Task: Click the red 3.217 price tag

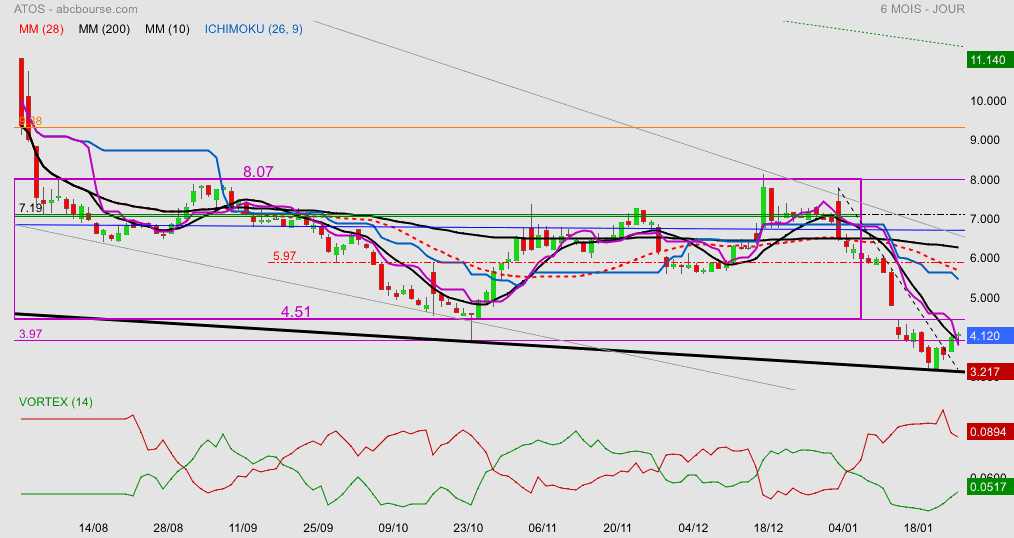Action: click(x=990, y=371)
